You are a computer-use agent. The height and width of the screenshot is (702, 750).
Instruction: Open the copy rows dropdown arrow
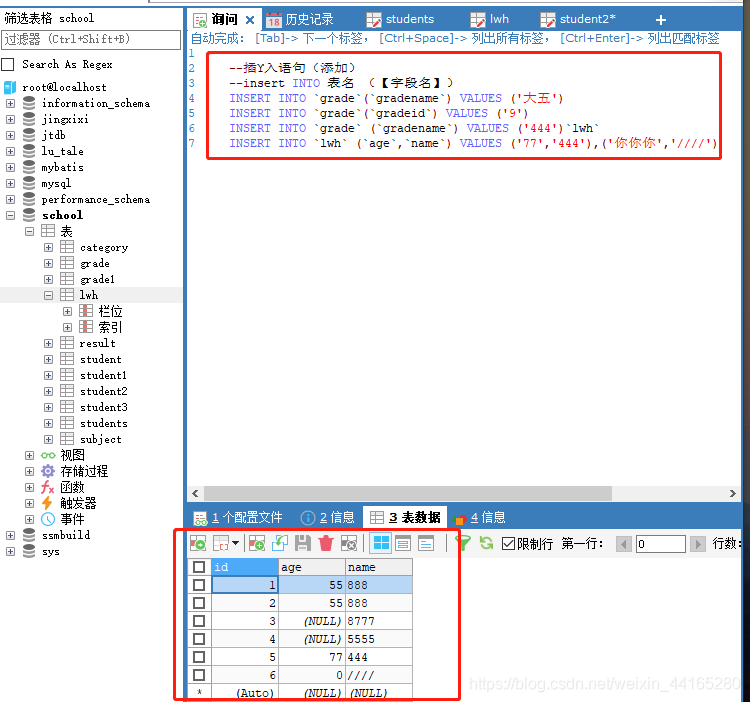(235, 543)
